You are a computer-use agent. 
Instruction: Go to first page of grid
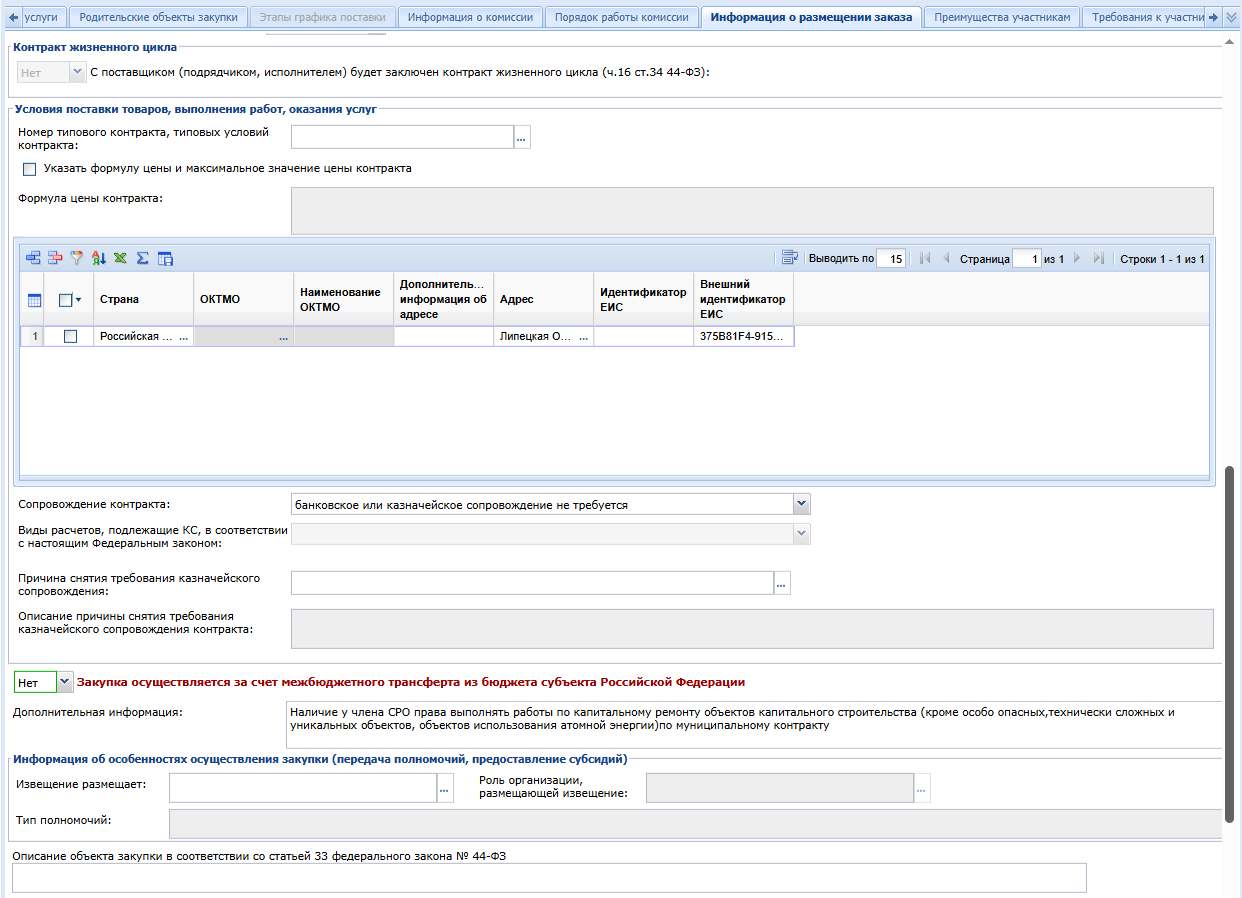pos(925,258)
